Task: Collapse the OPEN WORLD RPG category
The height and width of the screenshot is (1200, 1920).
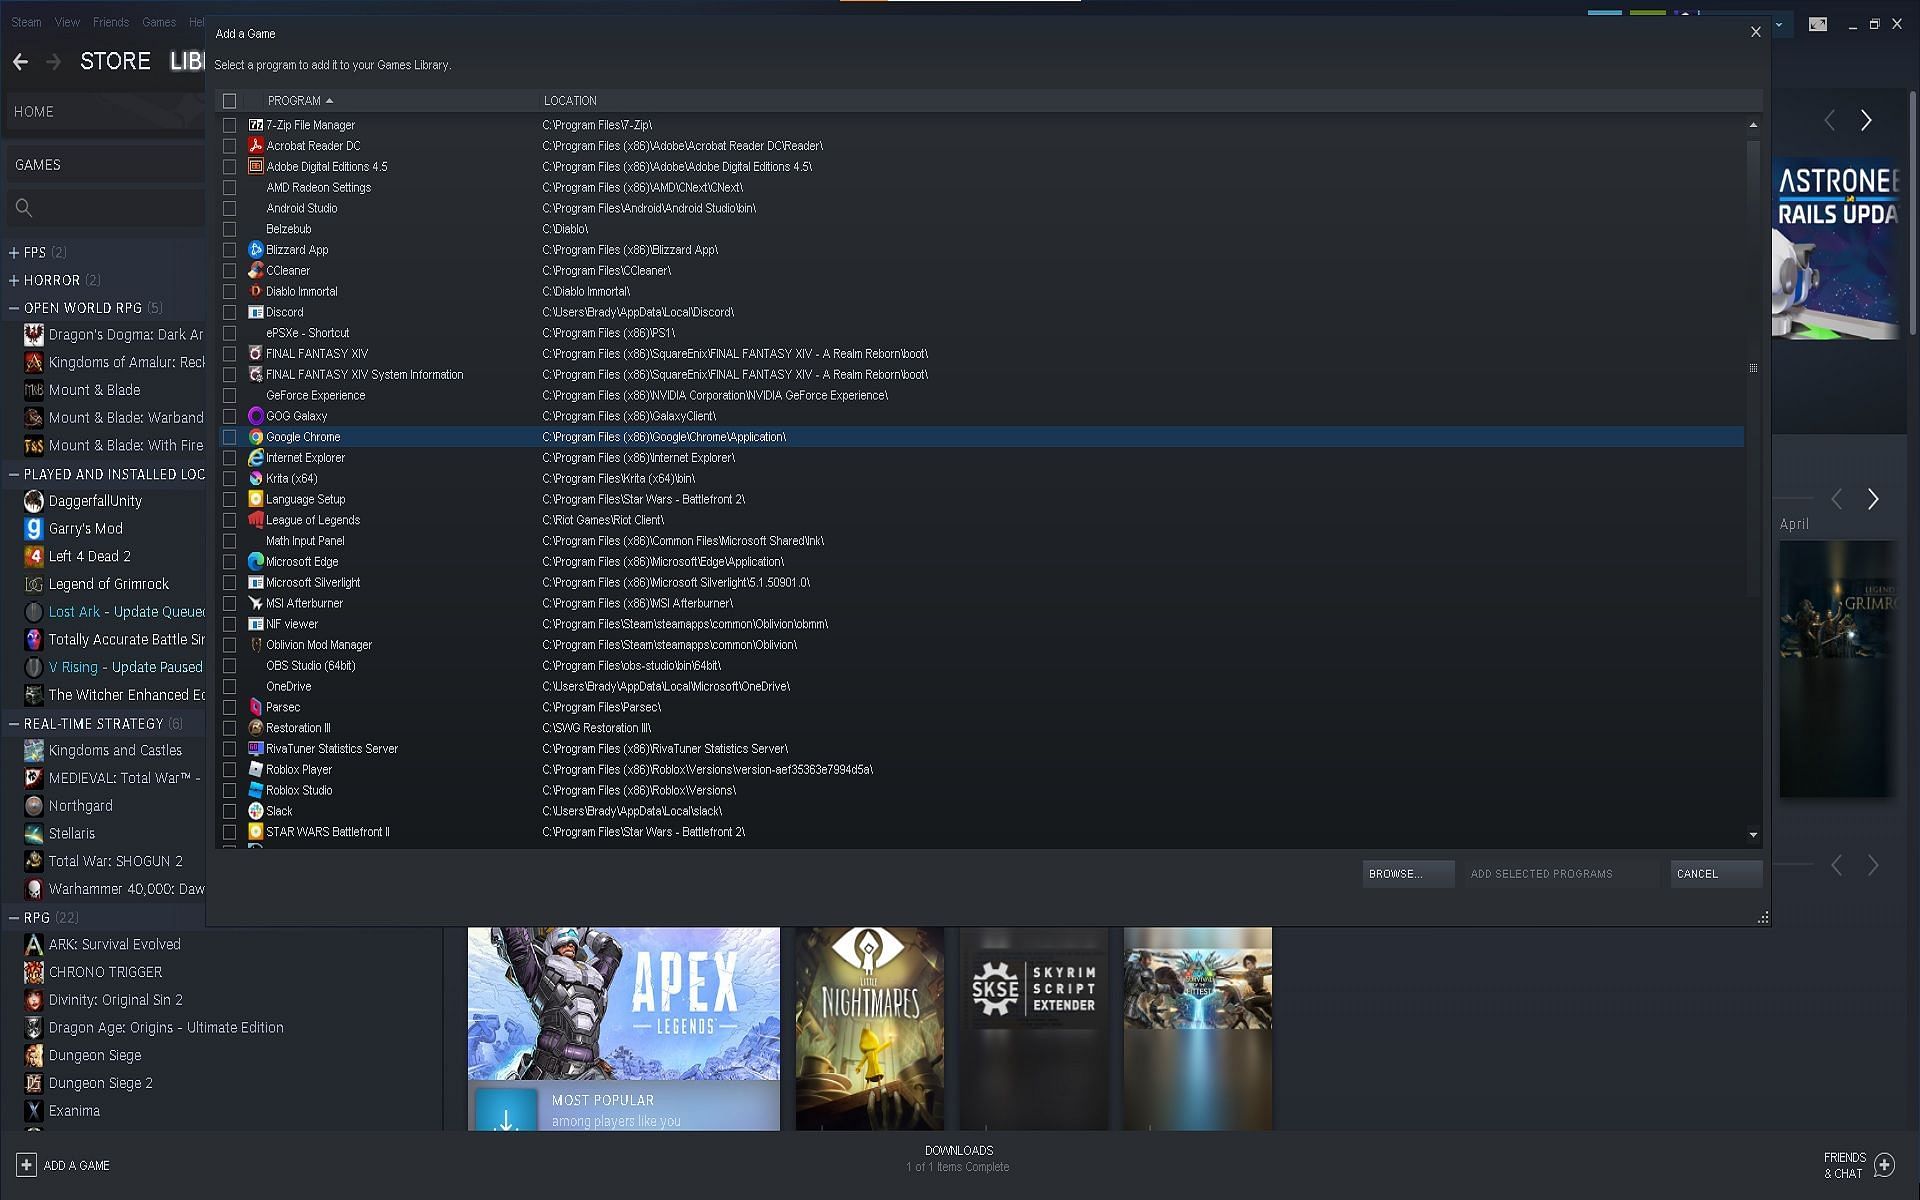Action: (x=14, y=308)
